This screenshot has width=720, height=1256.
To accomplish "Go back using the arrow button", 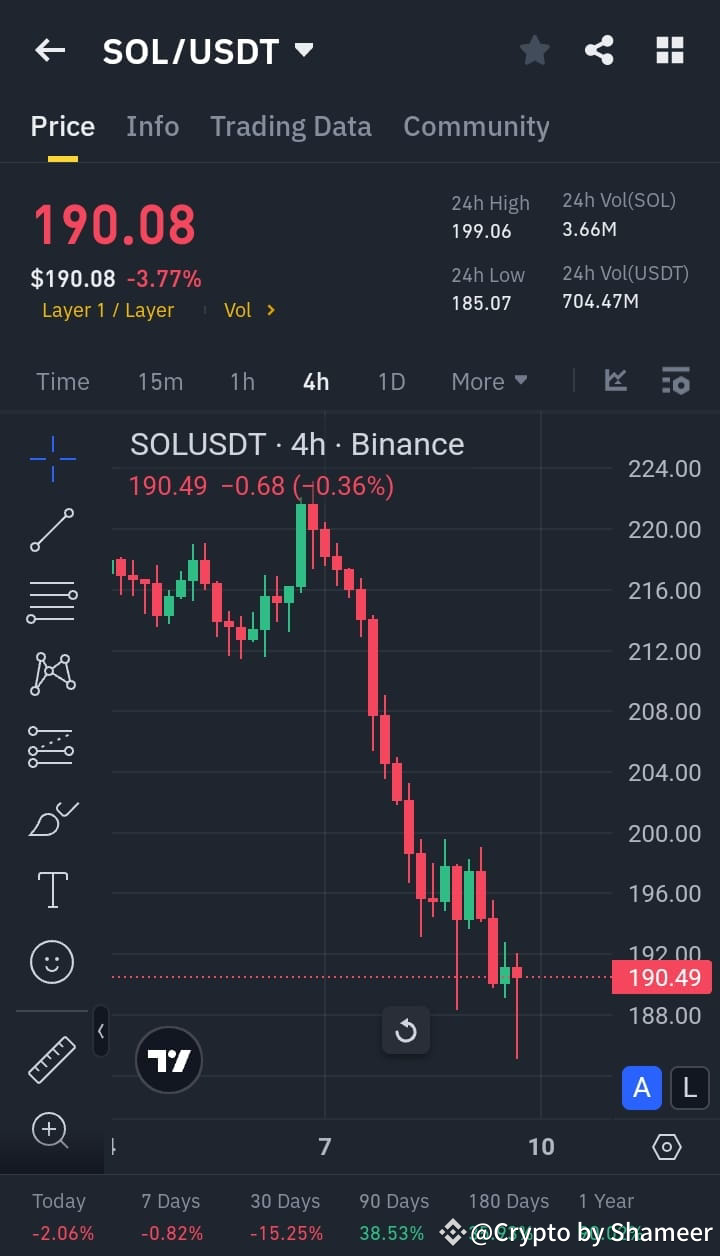I will [50, 50].
